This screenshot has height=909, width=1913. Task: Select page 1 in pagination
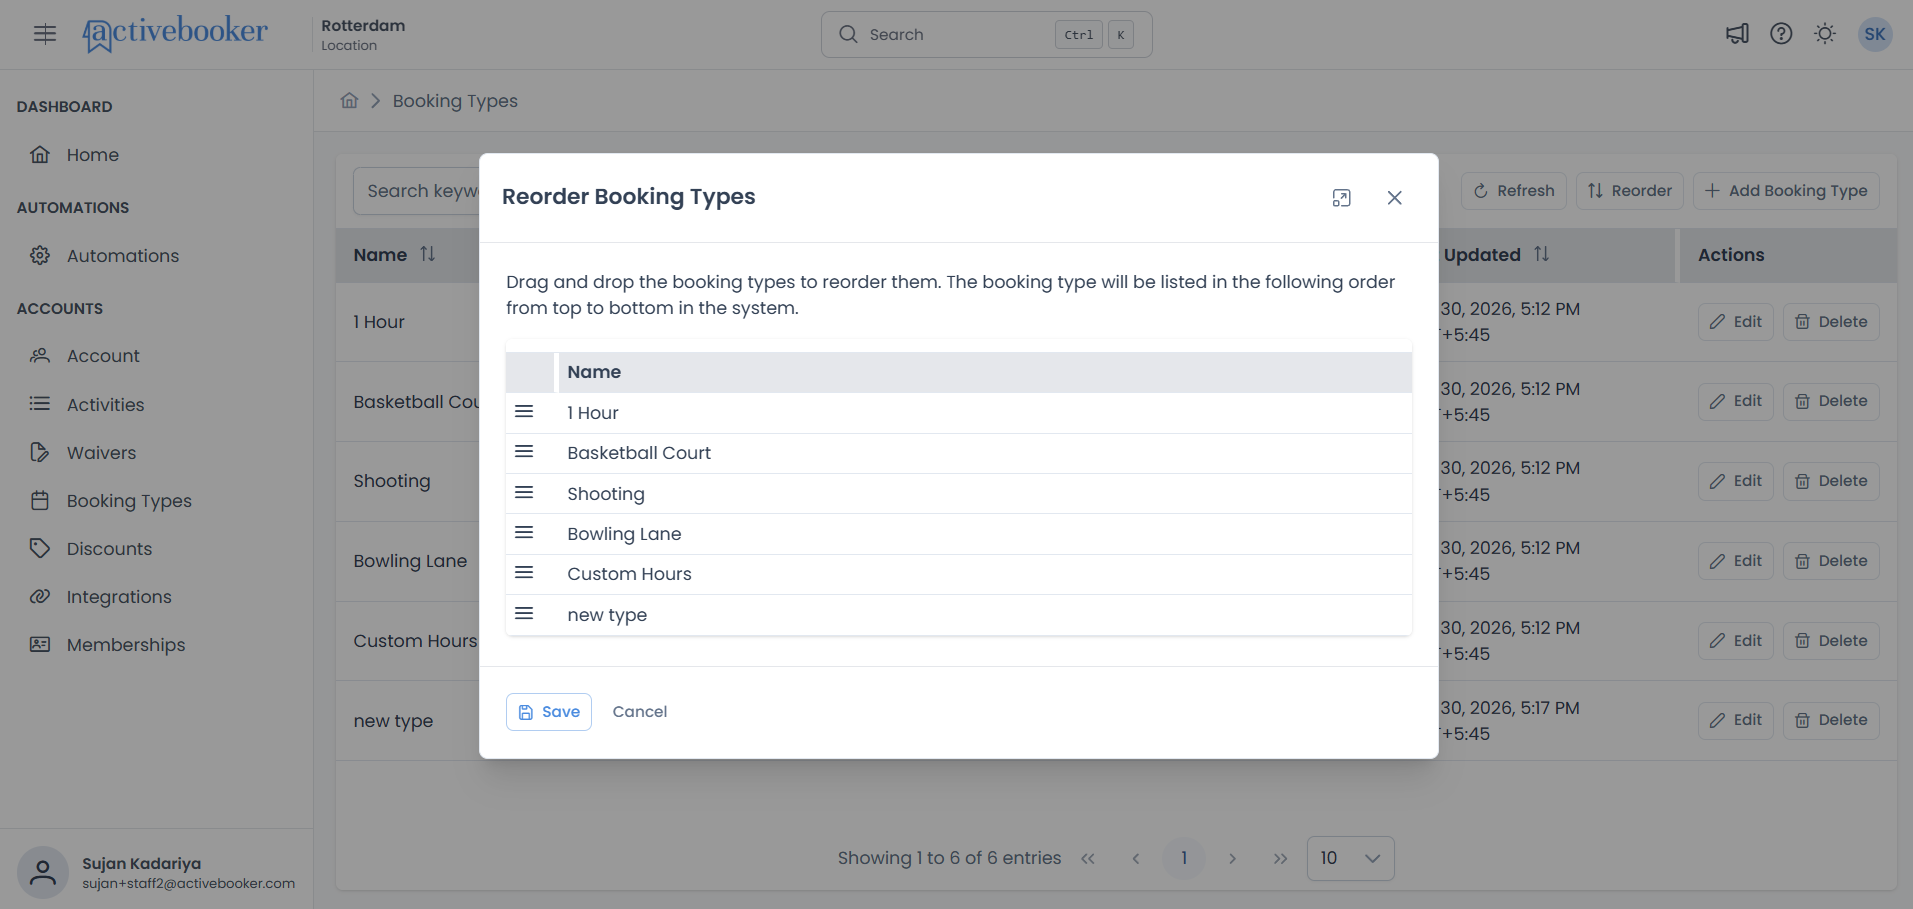(x=1184, y=858)
